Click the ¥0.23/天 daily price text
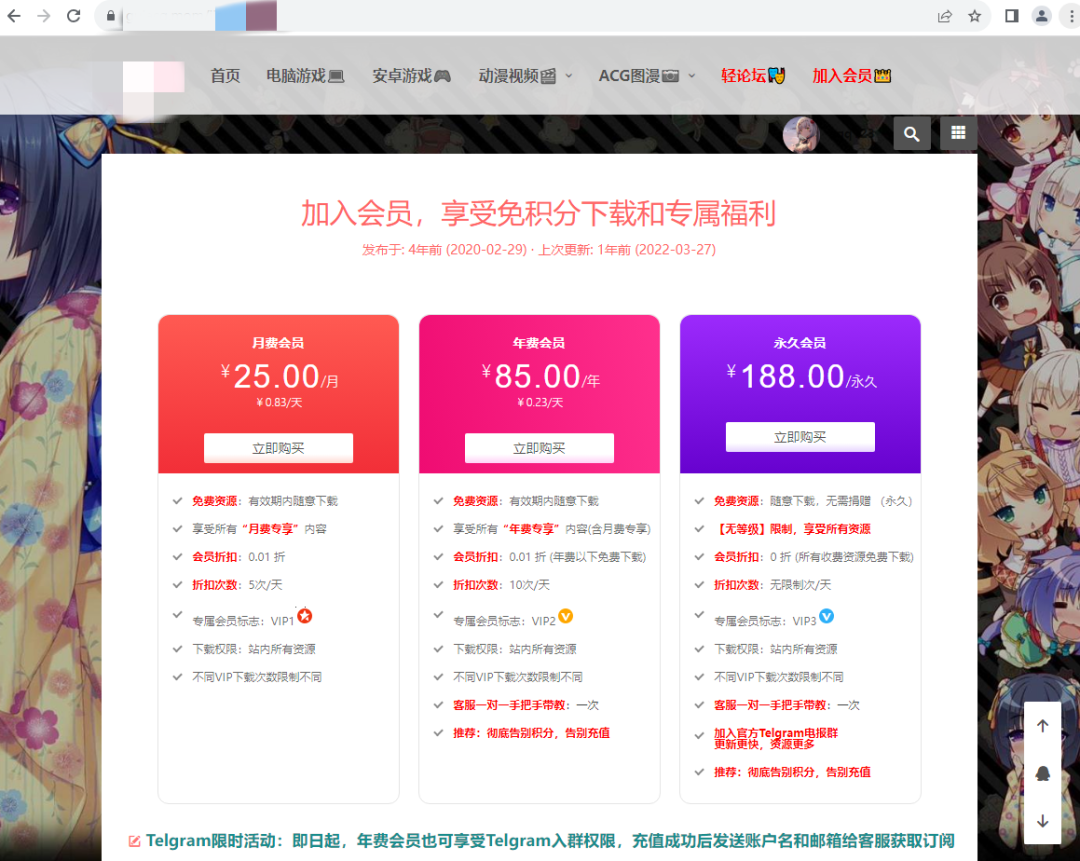Viewport: 1080px width, 861px height. [540, 402]
